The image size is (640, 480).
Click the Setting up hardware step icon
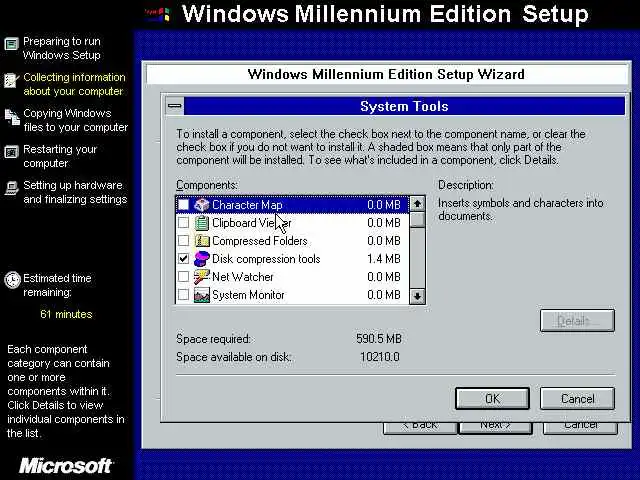pyautogui.click(x=11, y=188)
